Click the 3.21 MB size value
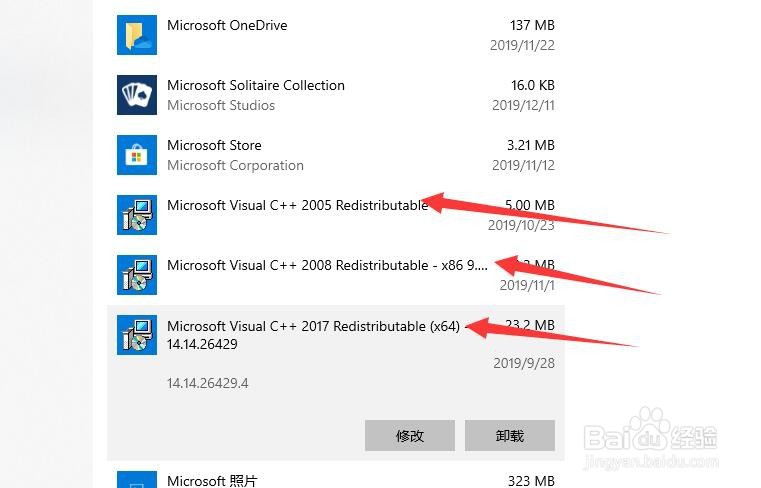Image resolution: width=761 pixels, height=488 pixels. click(530, 145)
